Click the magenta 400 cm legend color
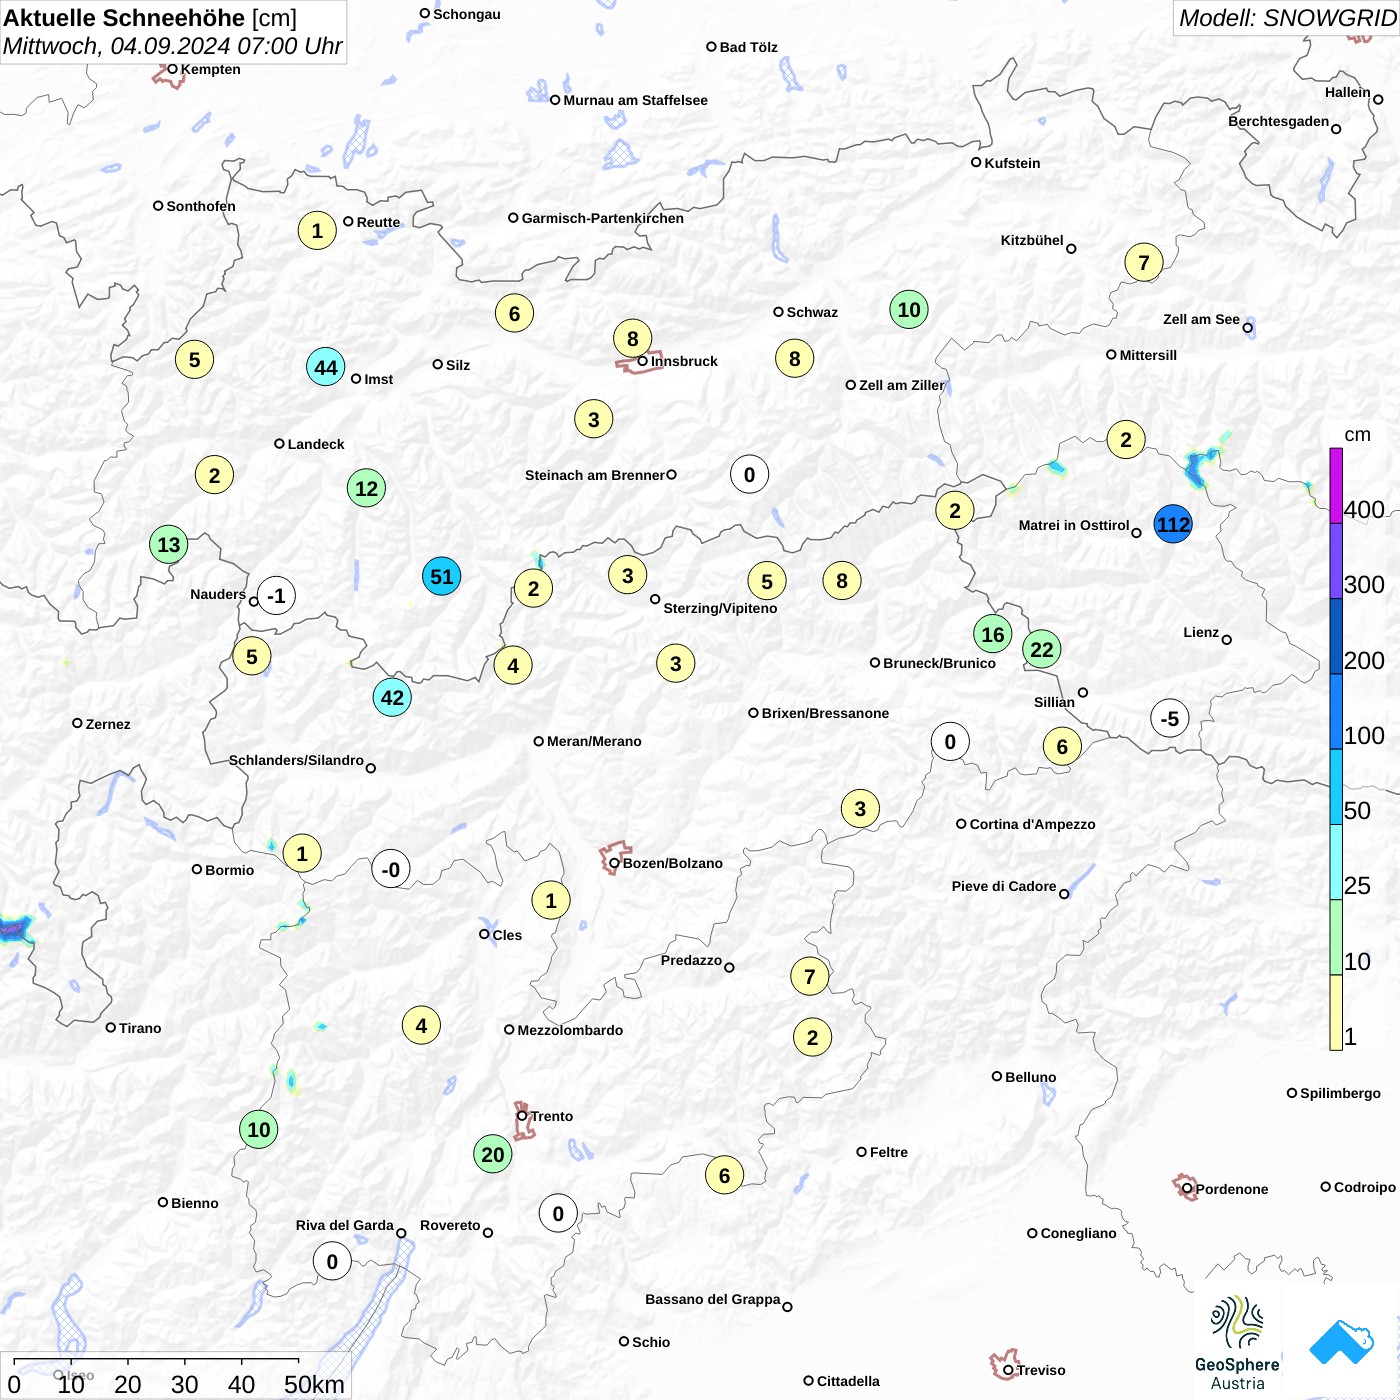Screen dimensions: 1400x1400 pyautogui.click(x=1336, y=485)
